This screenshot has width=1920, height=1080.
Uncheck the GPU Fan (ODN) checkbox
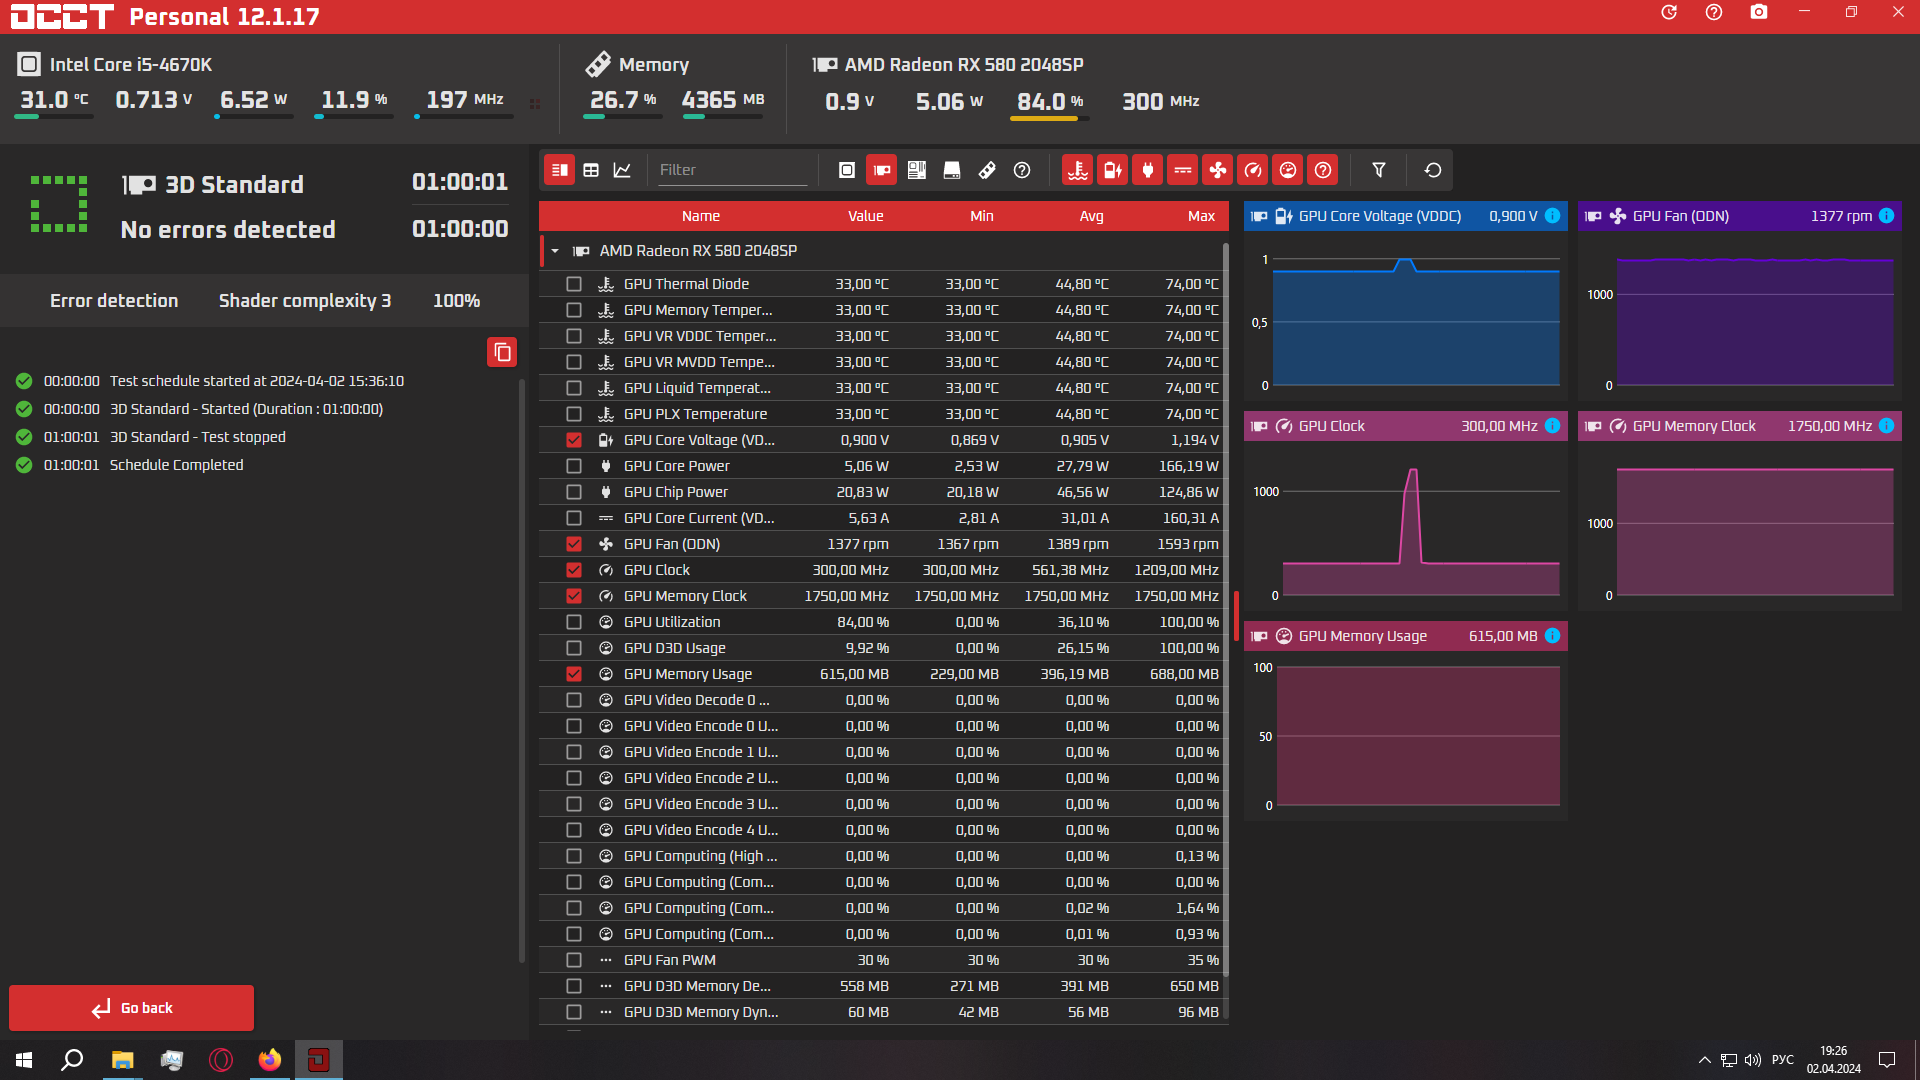(x=573, y=544)
